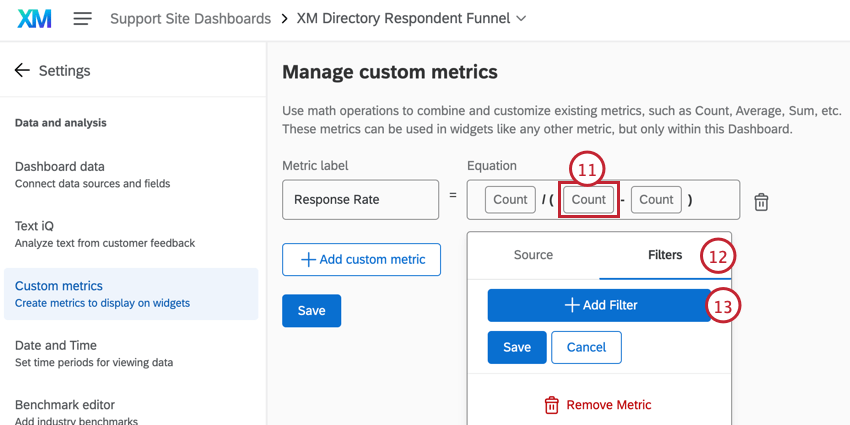
Task: Open Date and Time settings
Action: [56, 353]
